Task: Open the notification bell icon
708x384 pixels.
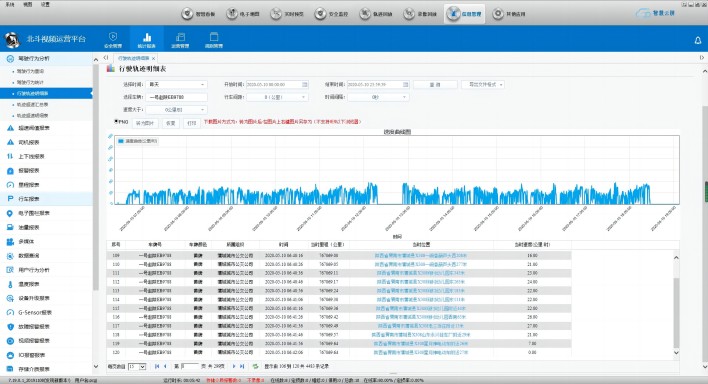Action: 698,40
